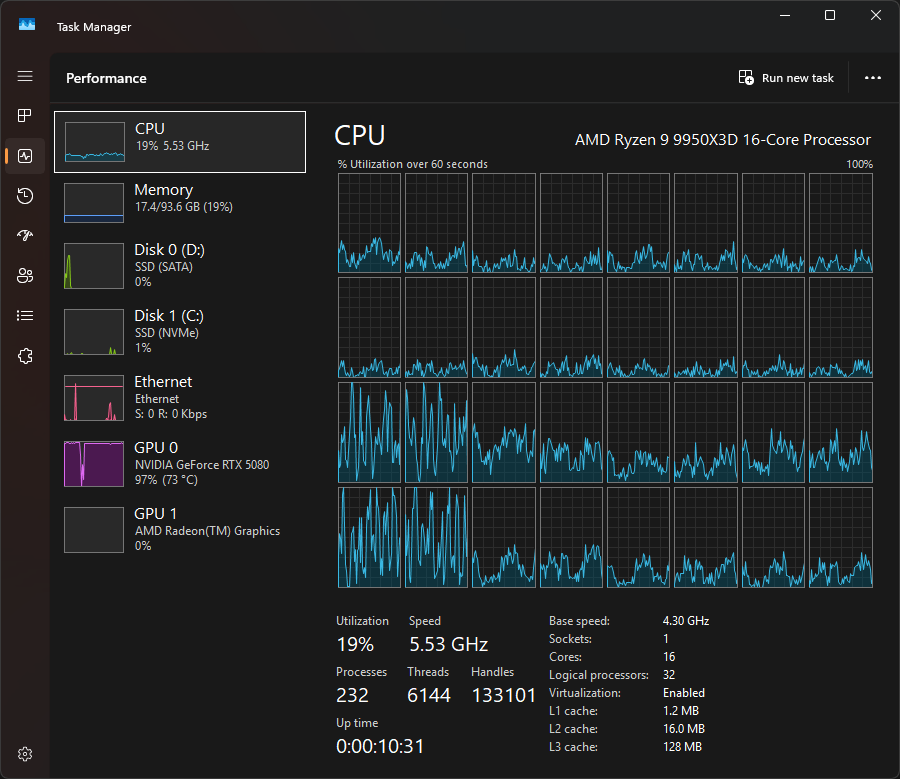Click the first logical processor graph

click(x=369, y=223)
